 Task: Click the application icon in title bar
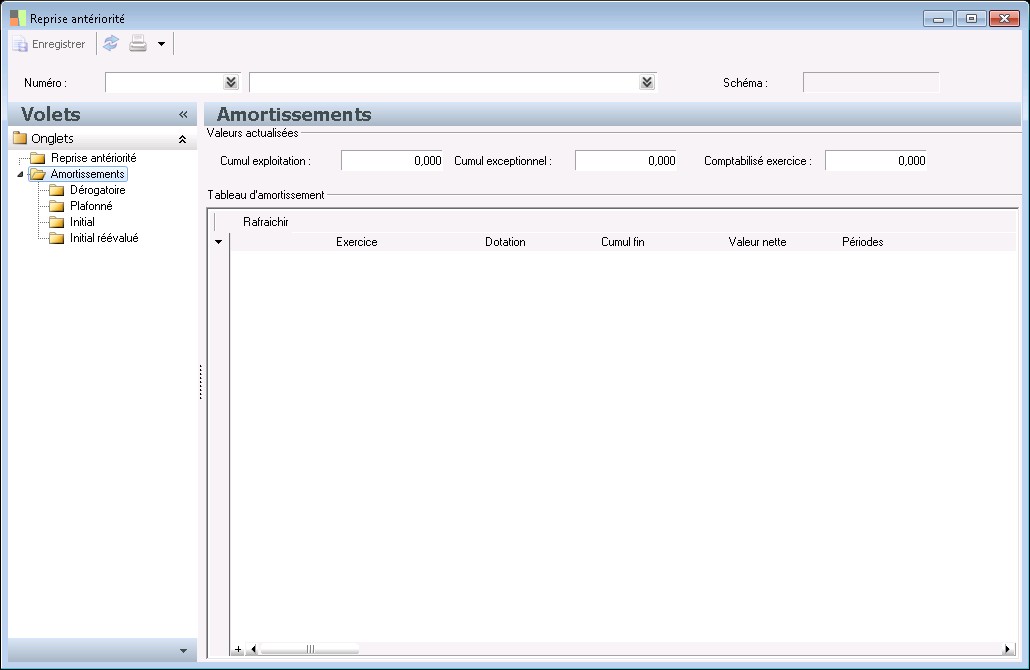click(x=18, y=18)
